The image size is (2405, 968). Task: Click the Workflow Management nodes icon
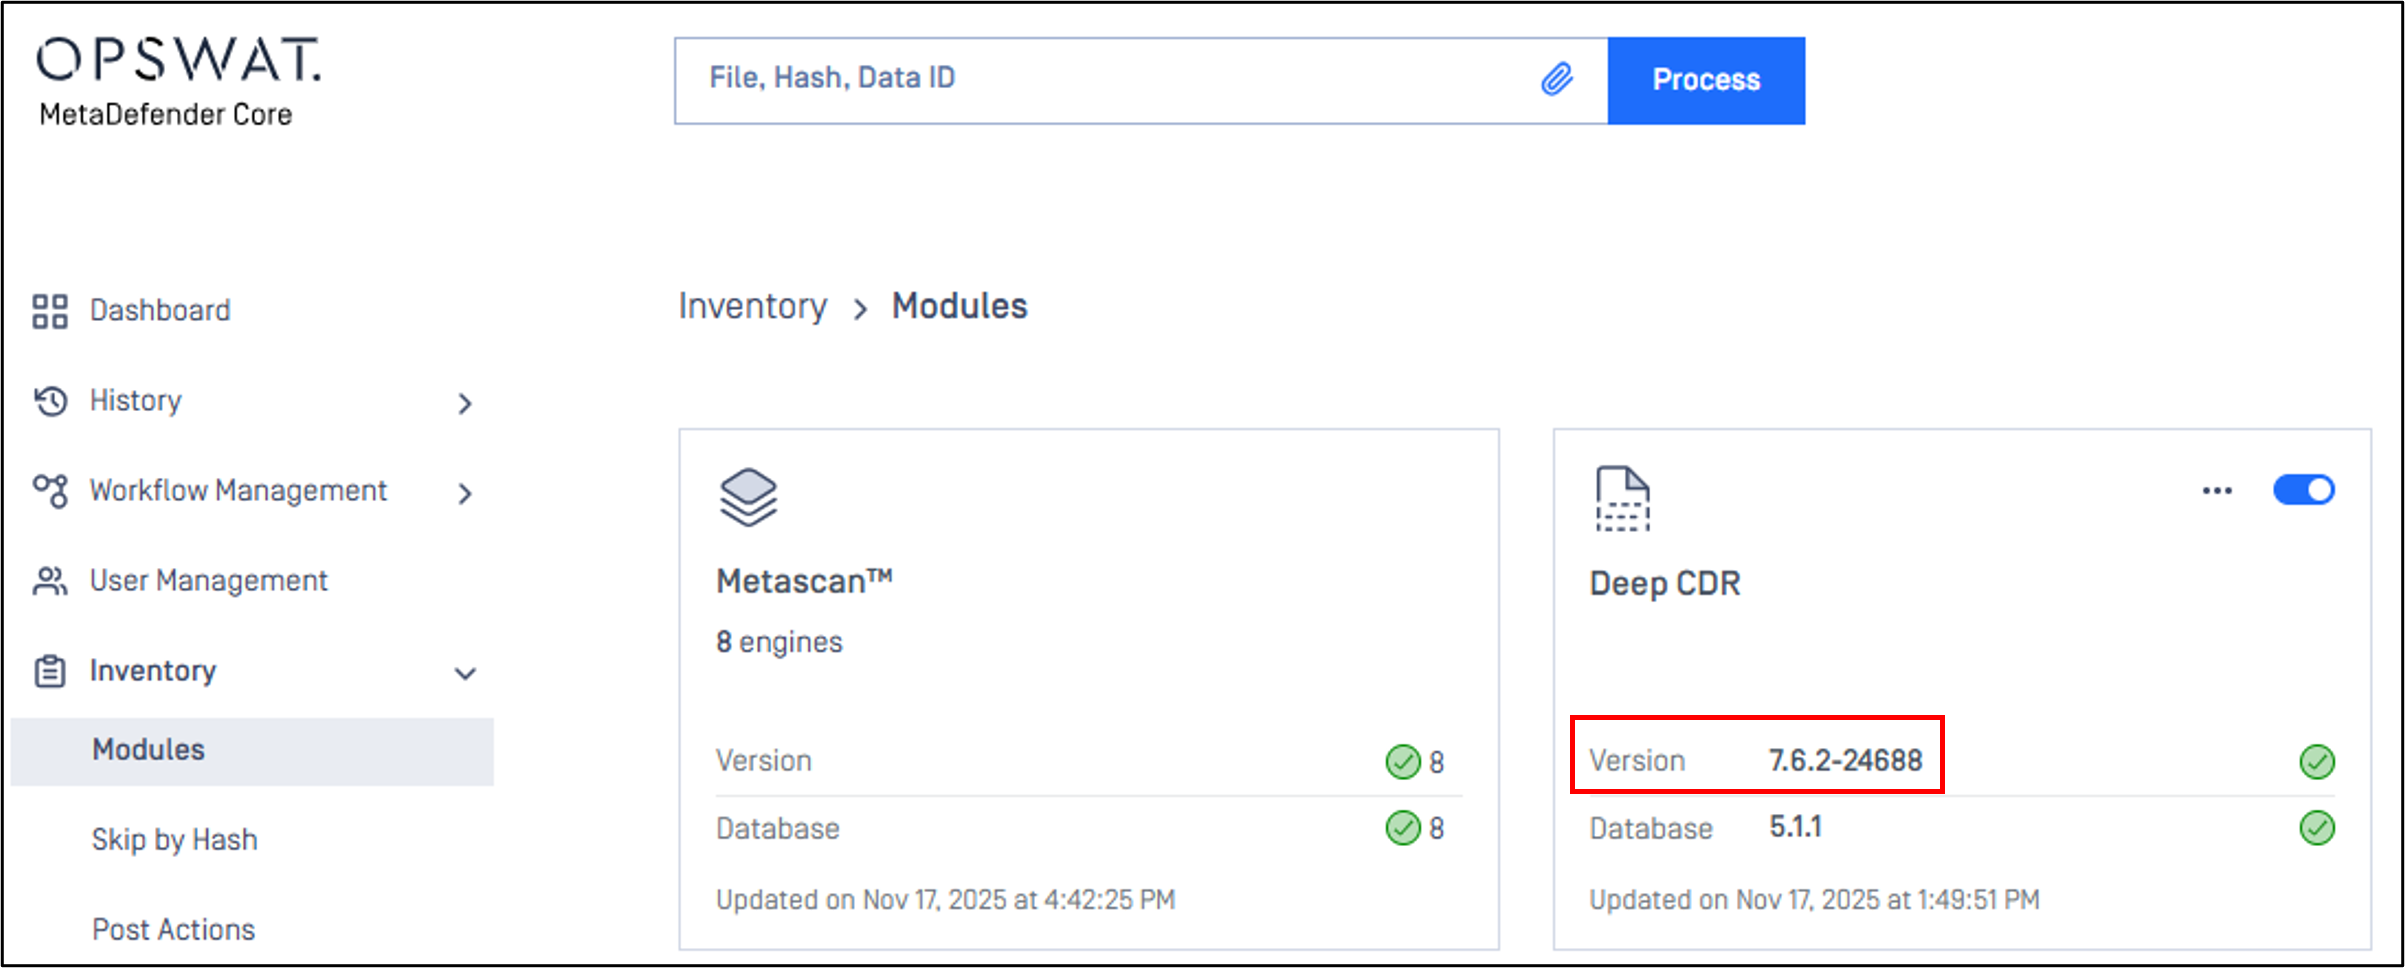50,491
